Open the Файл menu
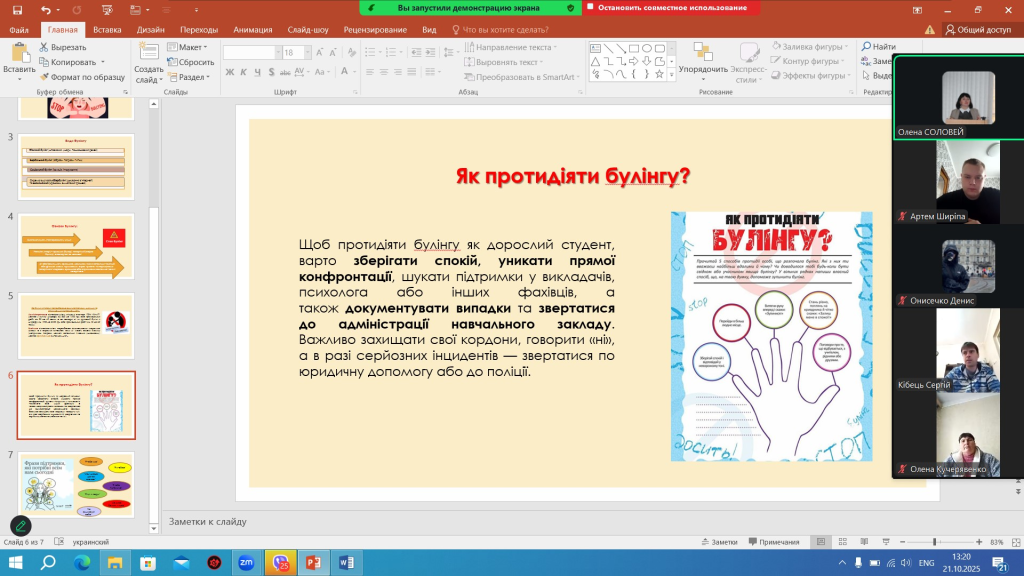 click(x=19, y=29)
